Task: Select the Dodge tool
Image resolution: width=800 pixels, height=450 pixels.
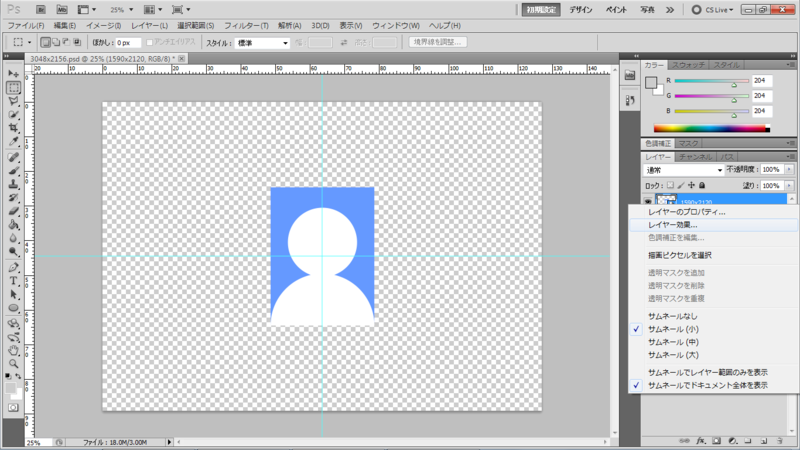Action: click(x=13, y=252)
